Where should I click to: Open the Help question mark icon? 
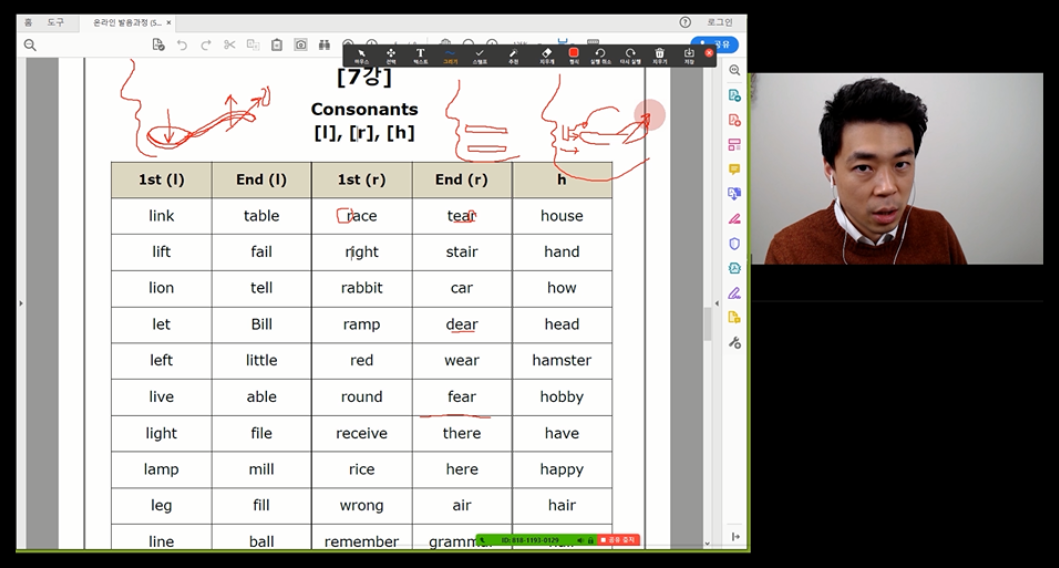[685, 22]
